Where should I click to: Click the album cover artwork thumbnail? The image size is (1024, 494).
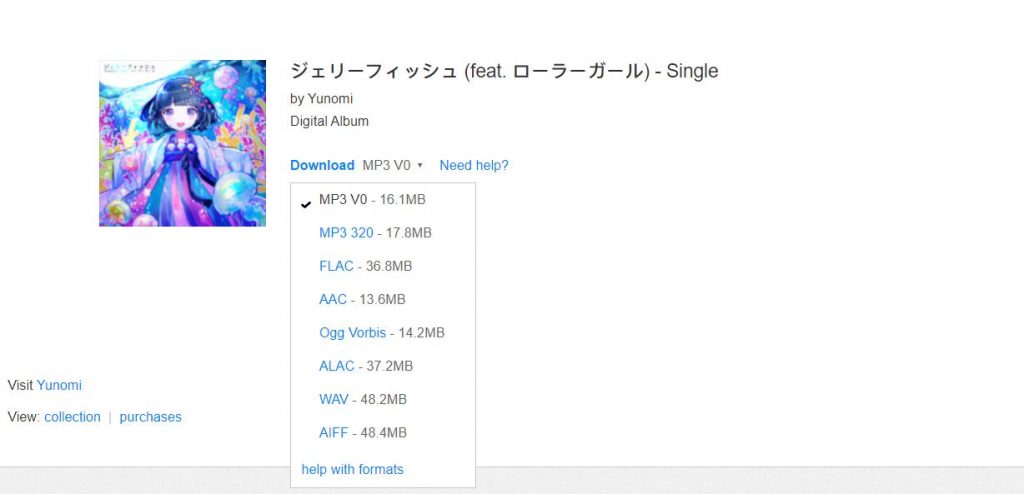tap(182, 143)
